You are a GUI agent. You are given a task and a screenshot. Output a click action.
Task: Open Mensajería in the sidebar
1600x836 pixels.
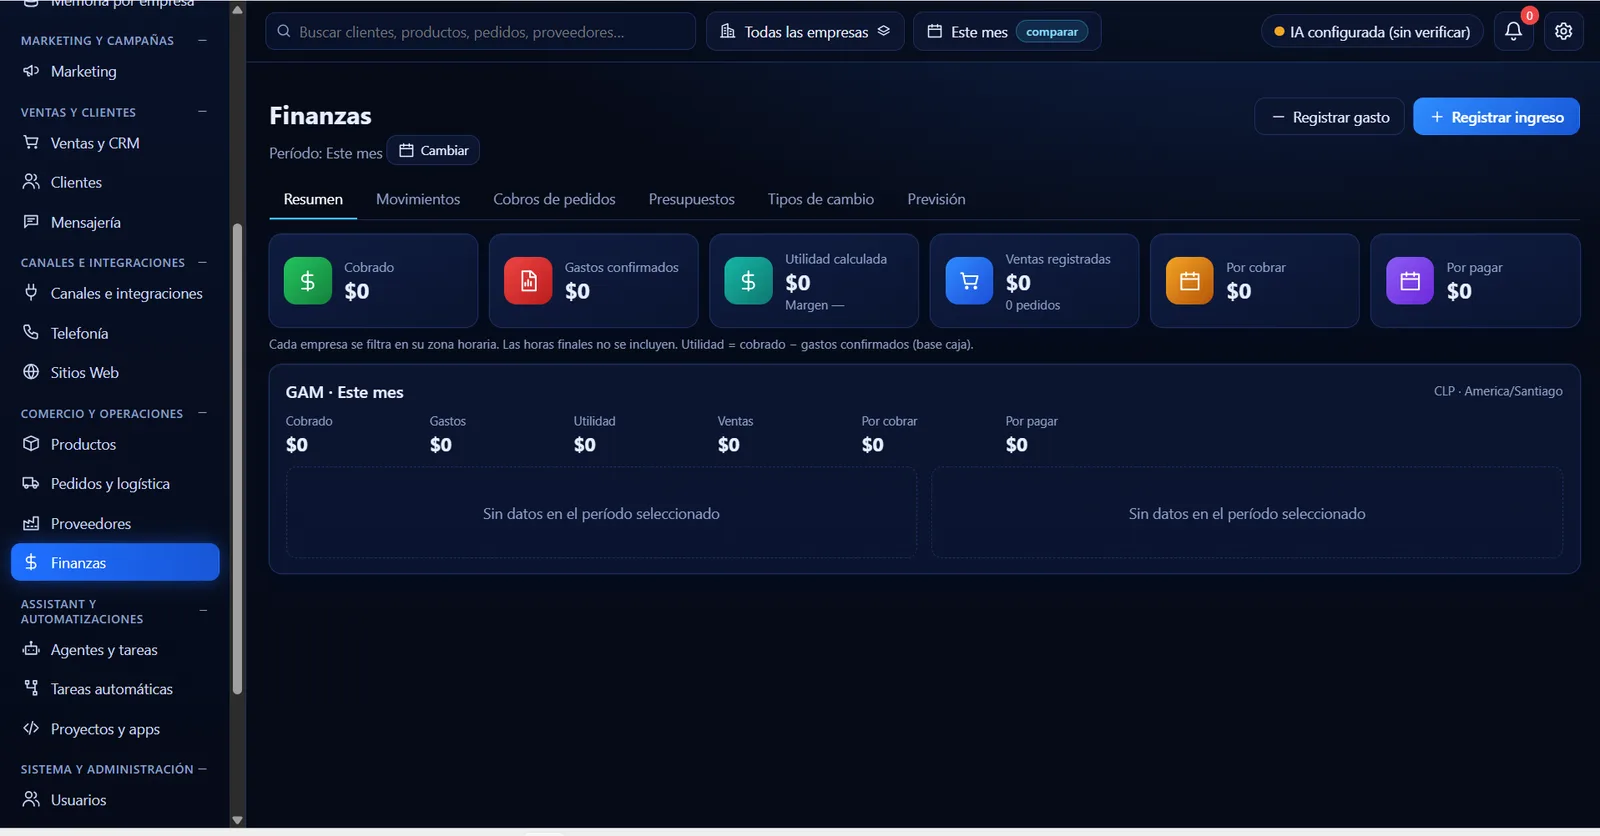point(115,222)
